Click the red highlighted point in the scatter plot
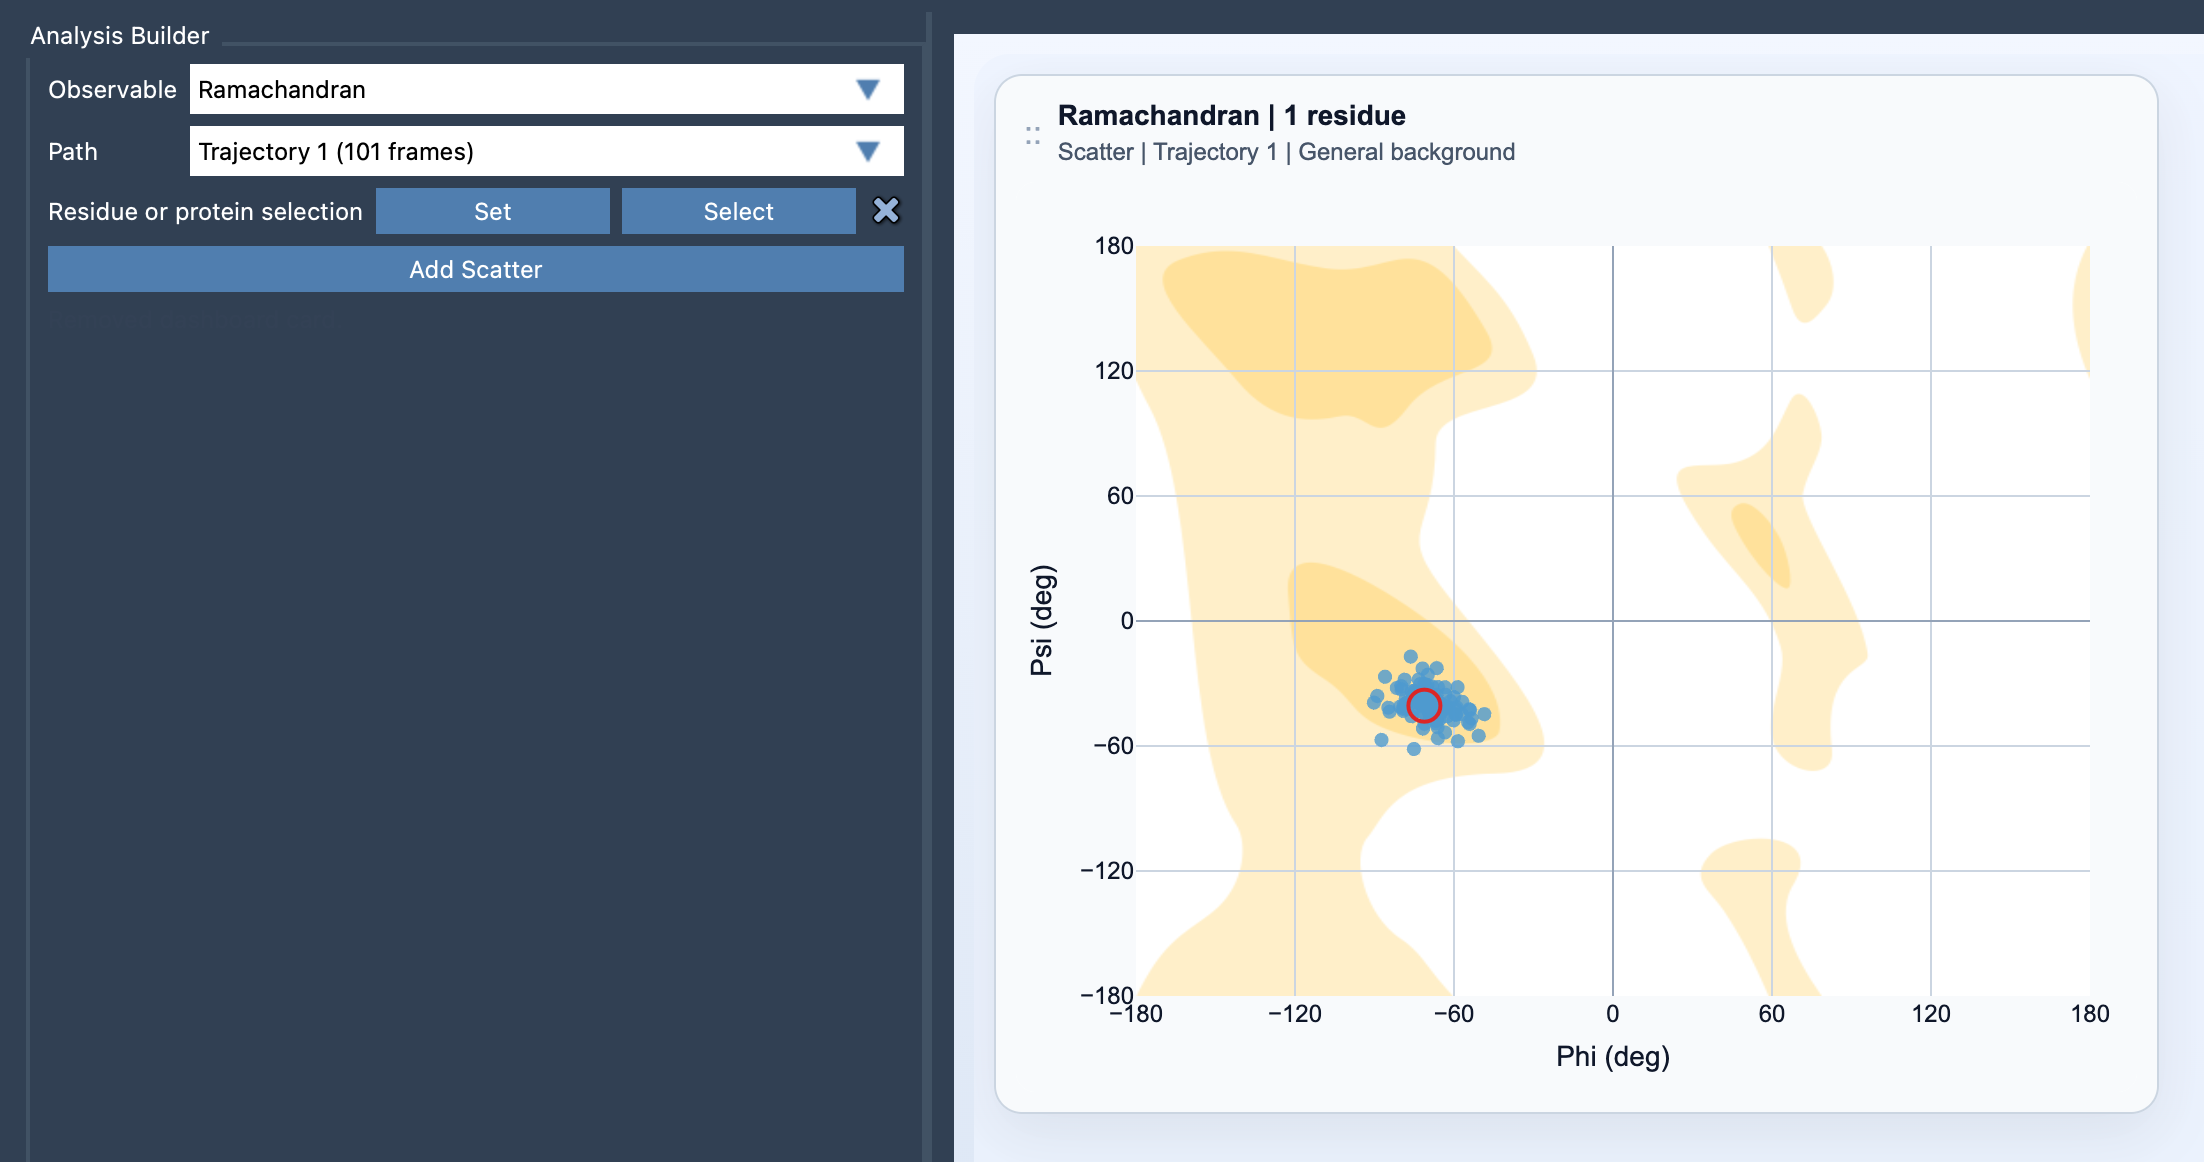 point(1423,705)
